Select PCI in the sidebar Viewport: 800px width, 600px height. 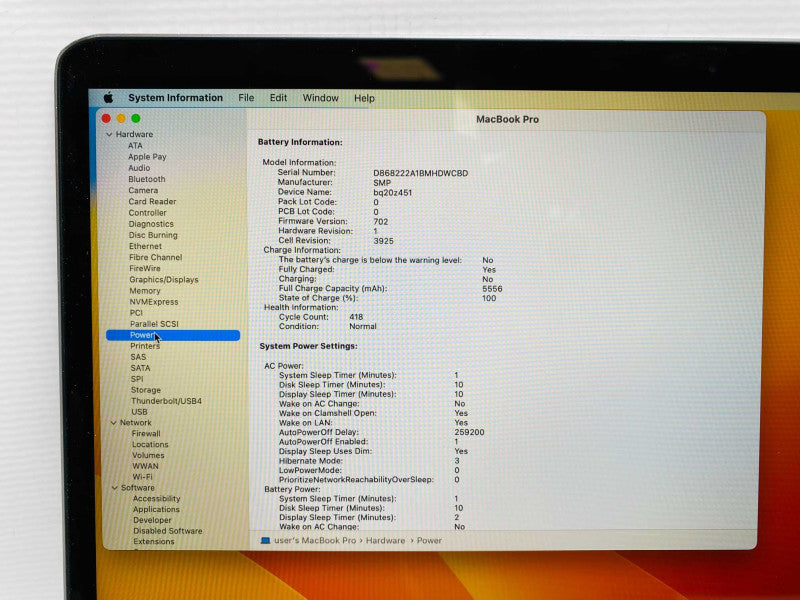click(x=136, y=313)
